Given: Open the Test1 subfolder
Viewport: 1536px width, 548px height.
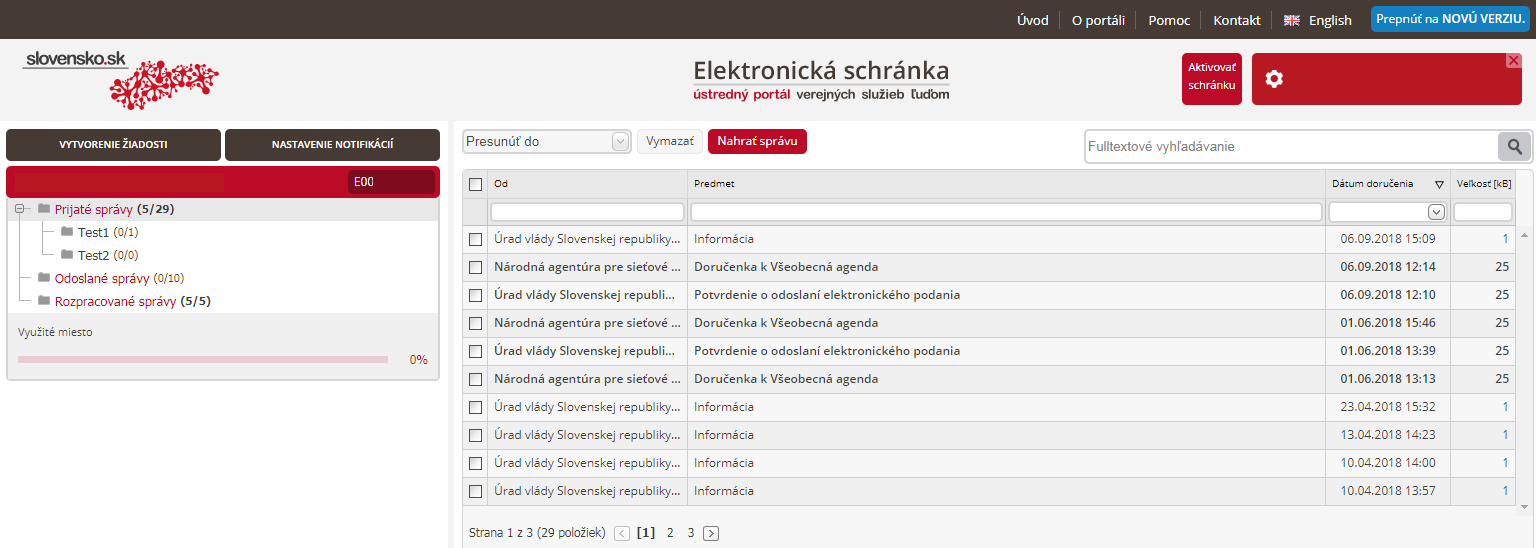Looking at the screenshot, I should pos(94,232).
